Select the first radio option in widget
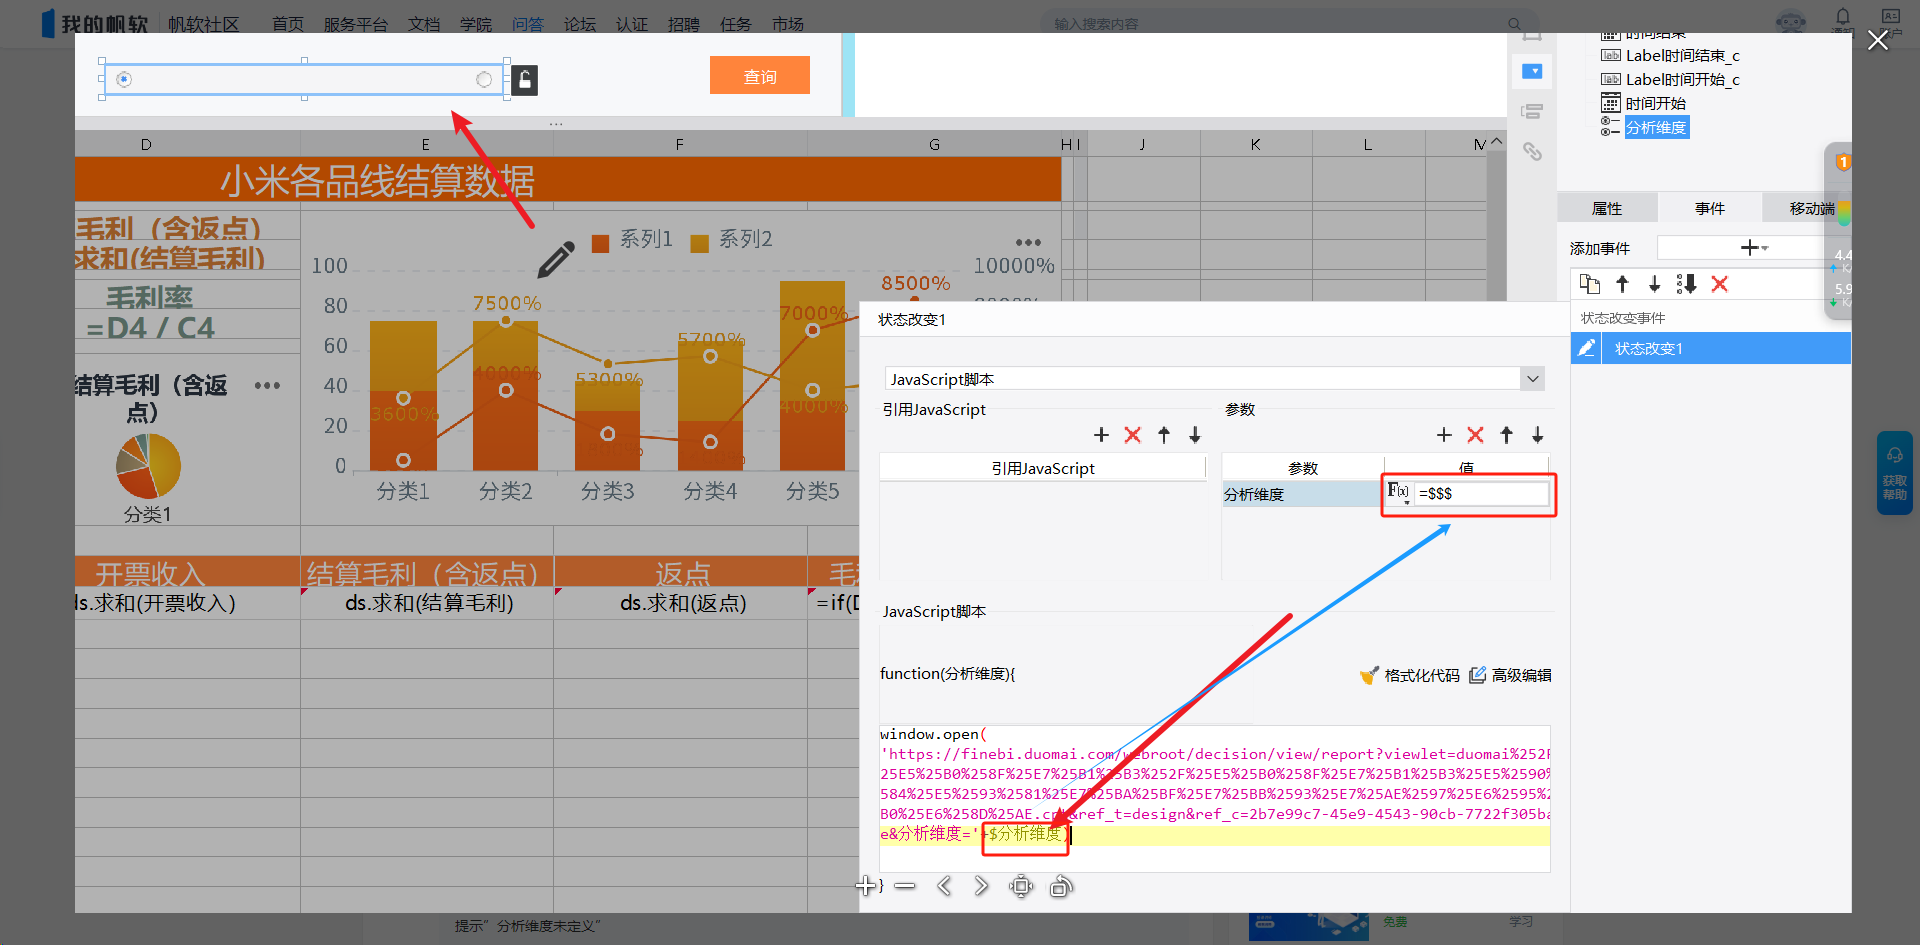 coord(124,80)
